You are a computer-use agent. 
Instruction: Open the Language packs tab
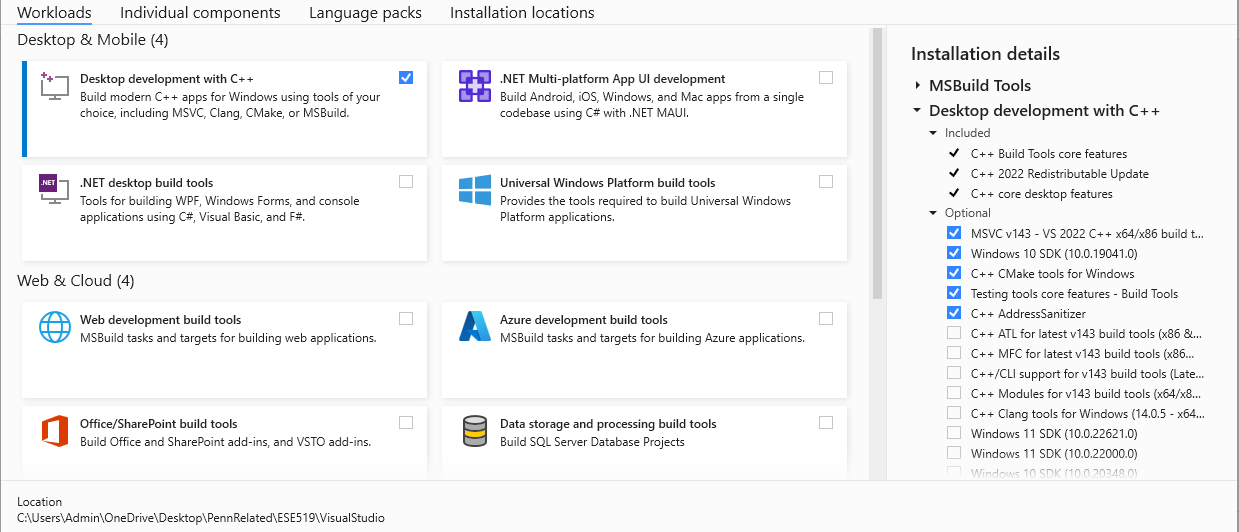point(365,13)
